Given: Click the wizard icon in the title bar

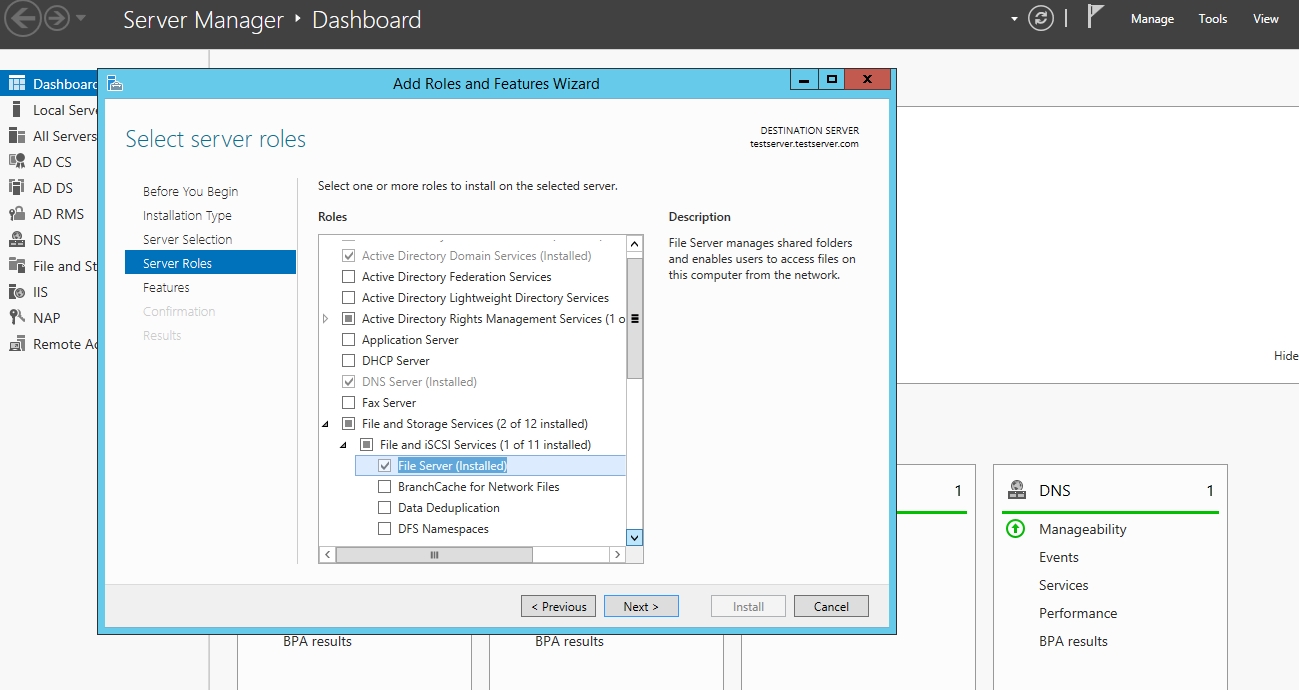Looking at the screenshot, I should tap(115, 83).
